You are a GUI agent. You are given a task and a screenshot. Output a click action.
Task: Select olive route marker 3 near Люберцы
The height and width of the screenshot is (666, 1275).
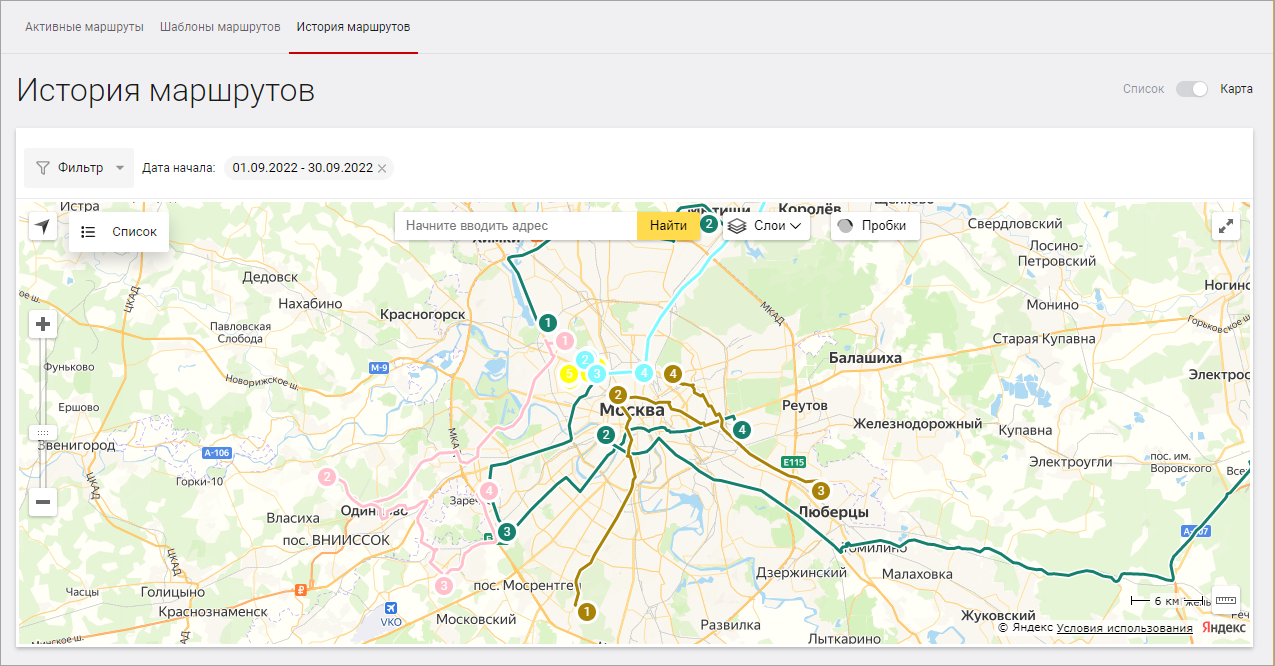(821, 491)
